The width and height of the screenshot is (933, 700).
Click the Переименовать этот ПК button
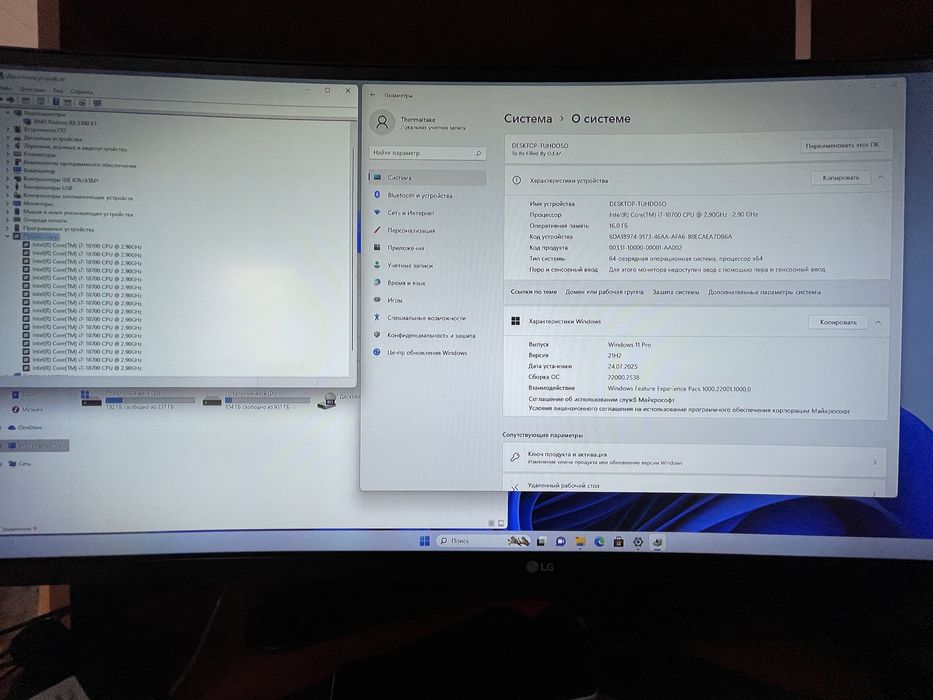841,145
